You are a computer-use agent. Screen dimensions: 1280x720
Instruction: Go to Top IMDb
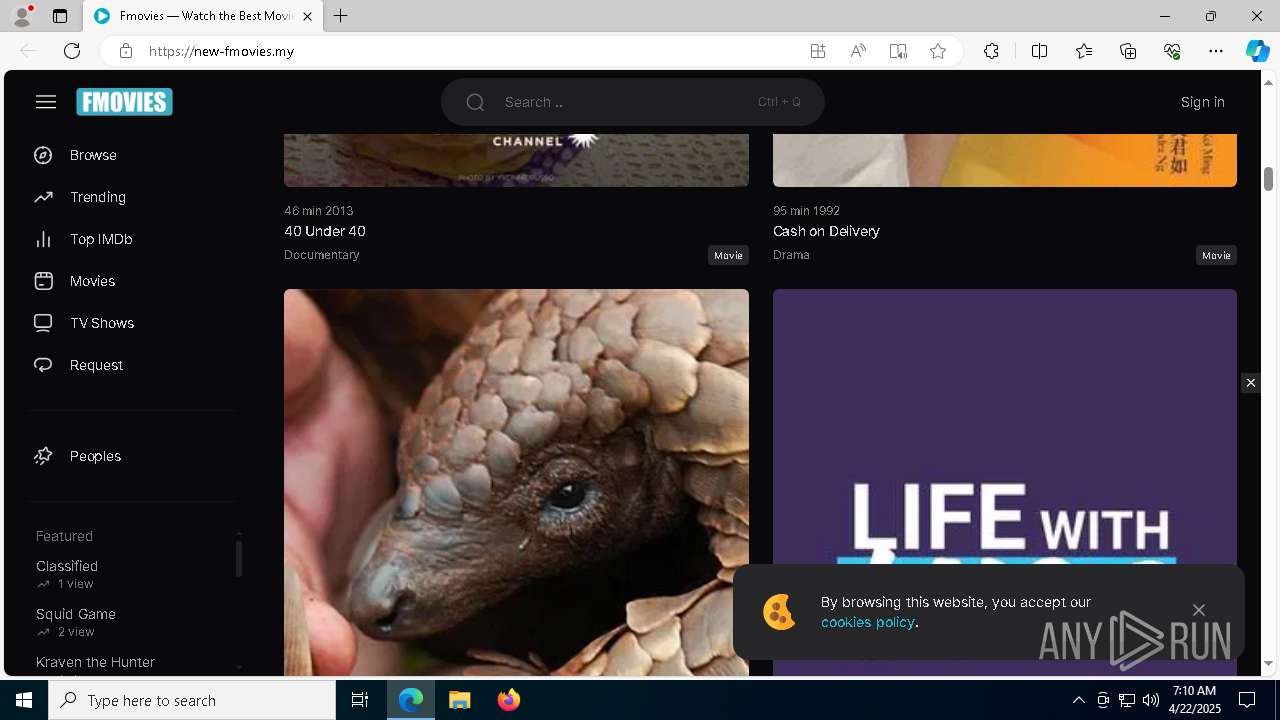(x=101, y=239)
